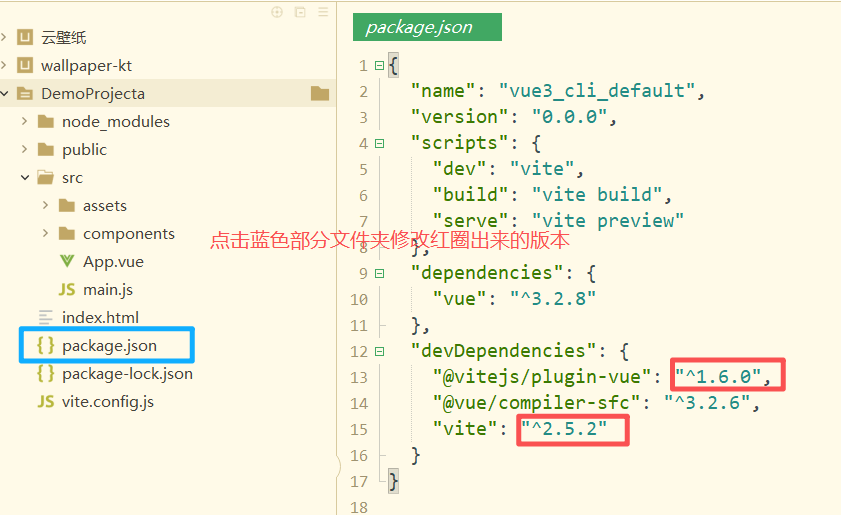This screenshot has width=841, height=515.
Task: Click the folder icon at right of DemoProjecta row
Action: click(x=320, y=93)
